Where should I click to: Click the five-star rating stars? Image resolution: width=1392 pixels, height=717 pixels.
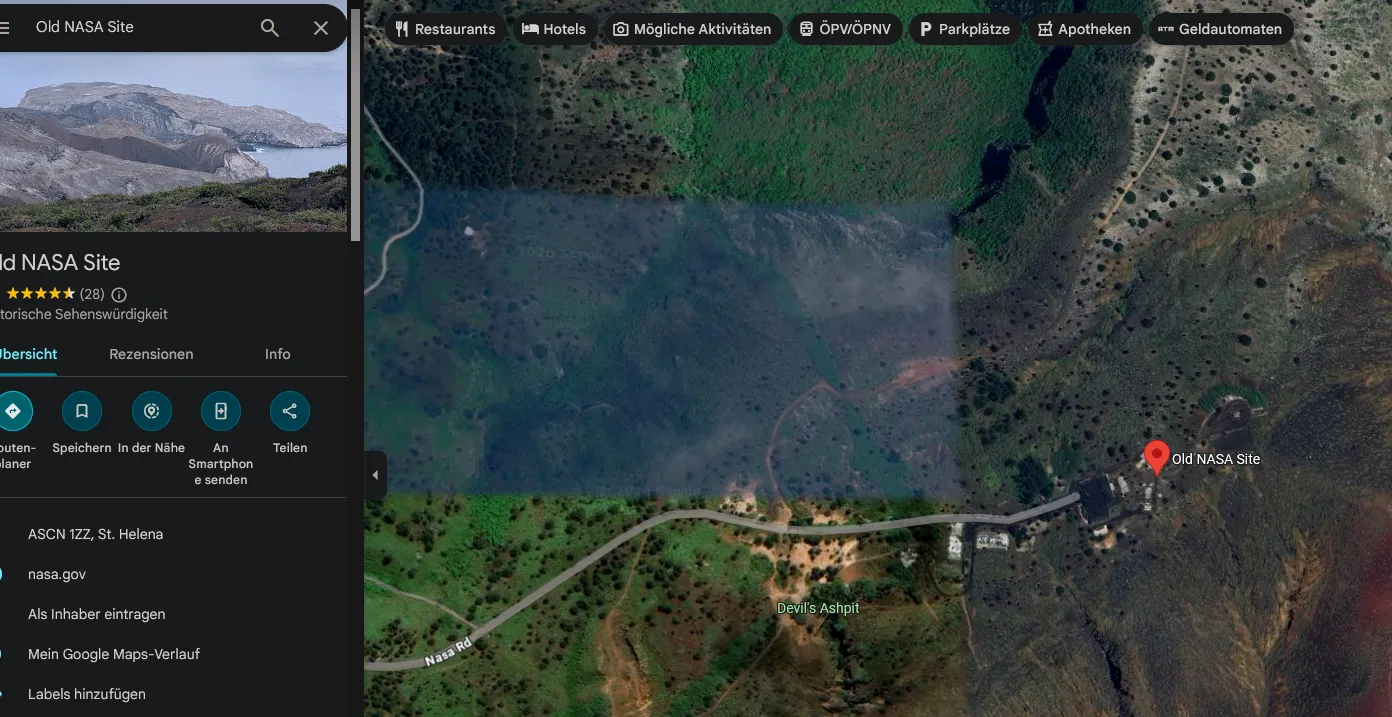(40, 294)
